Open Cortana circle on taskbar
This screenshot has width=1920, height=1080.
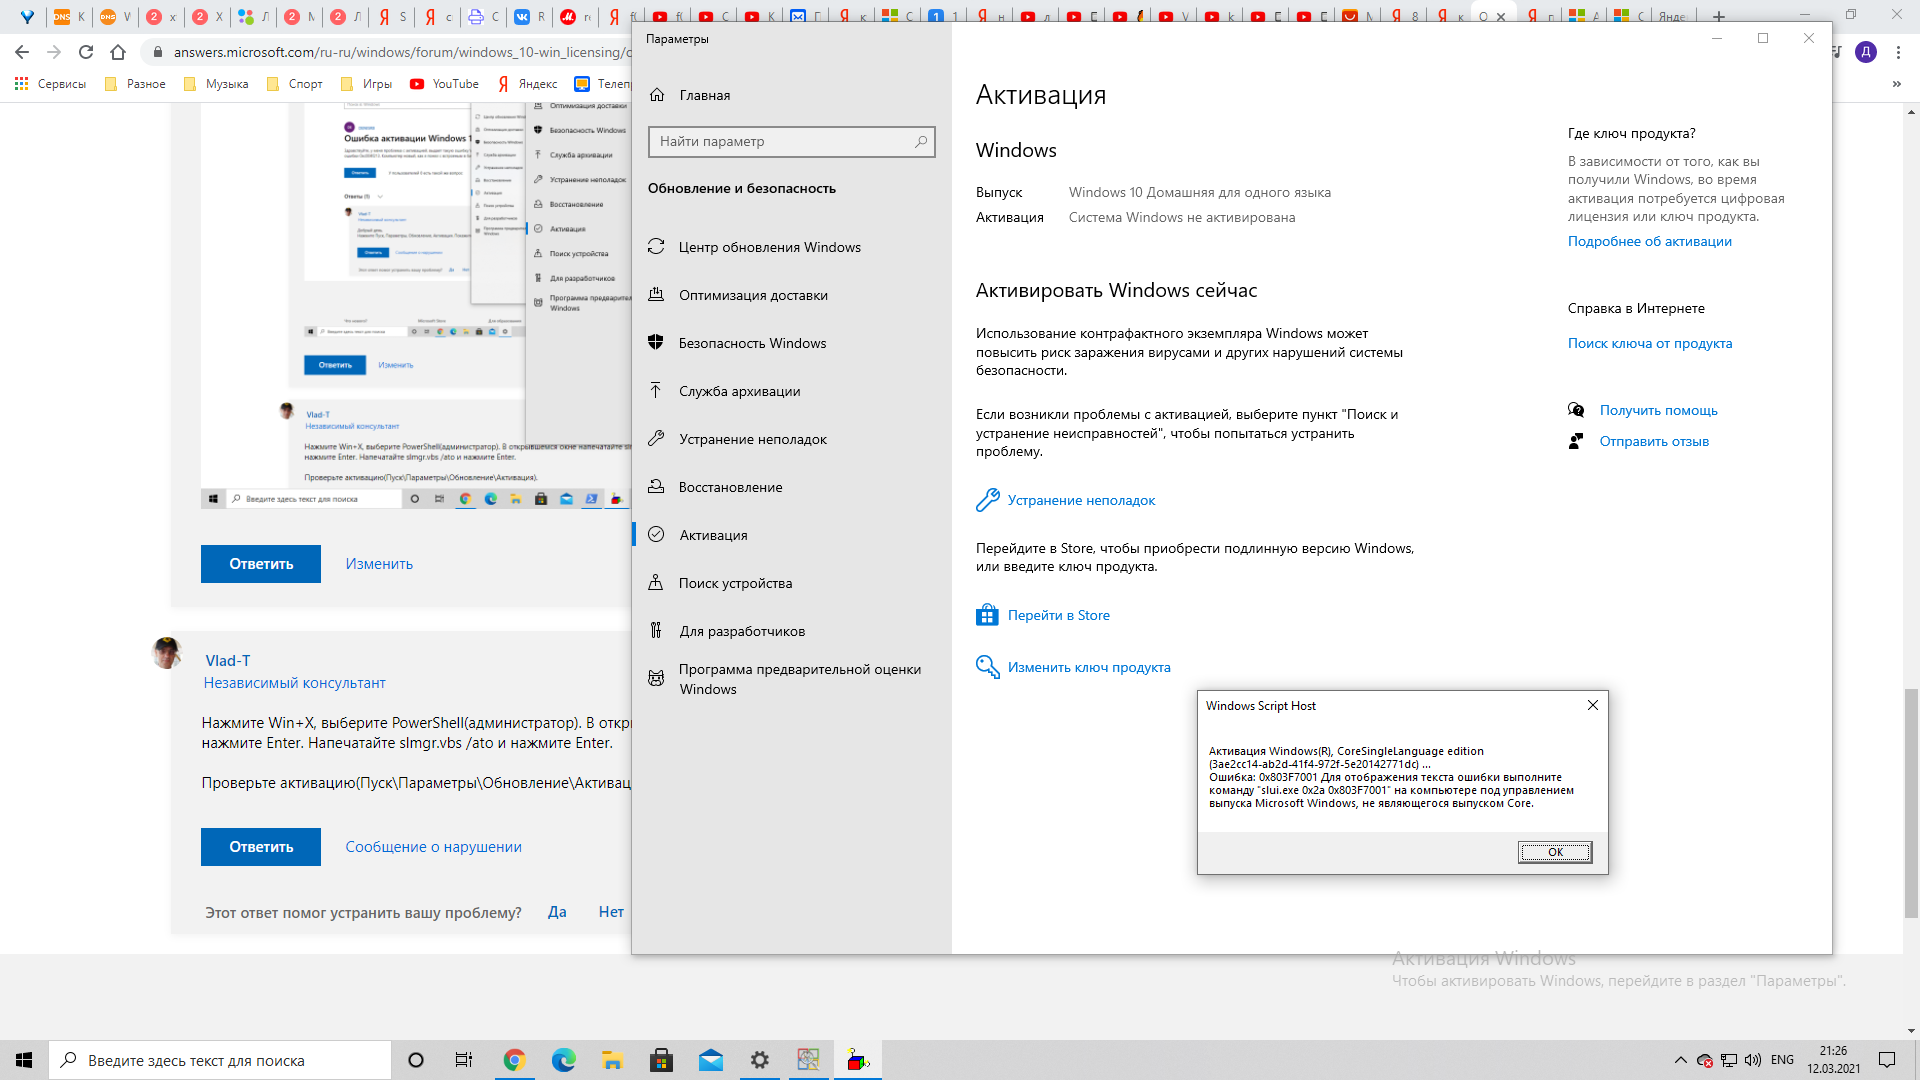pos(416,1060)
